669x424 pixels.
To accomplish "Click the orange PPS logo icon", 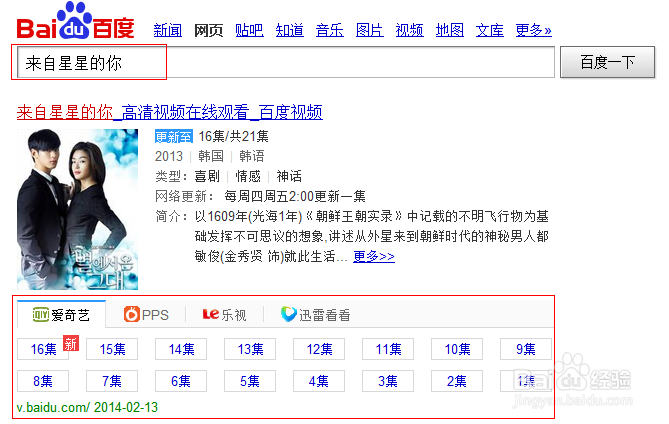I will (x=131, y=314).
